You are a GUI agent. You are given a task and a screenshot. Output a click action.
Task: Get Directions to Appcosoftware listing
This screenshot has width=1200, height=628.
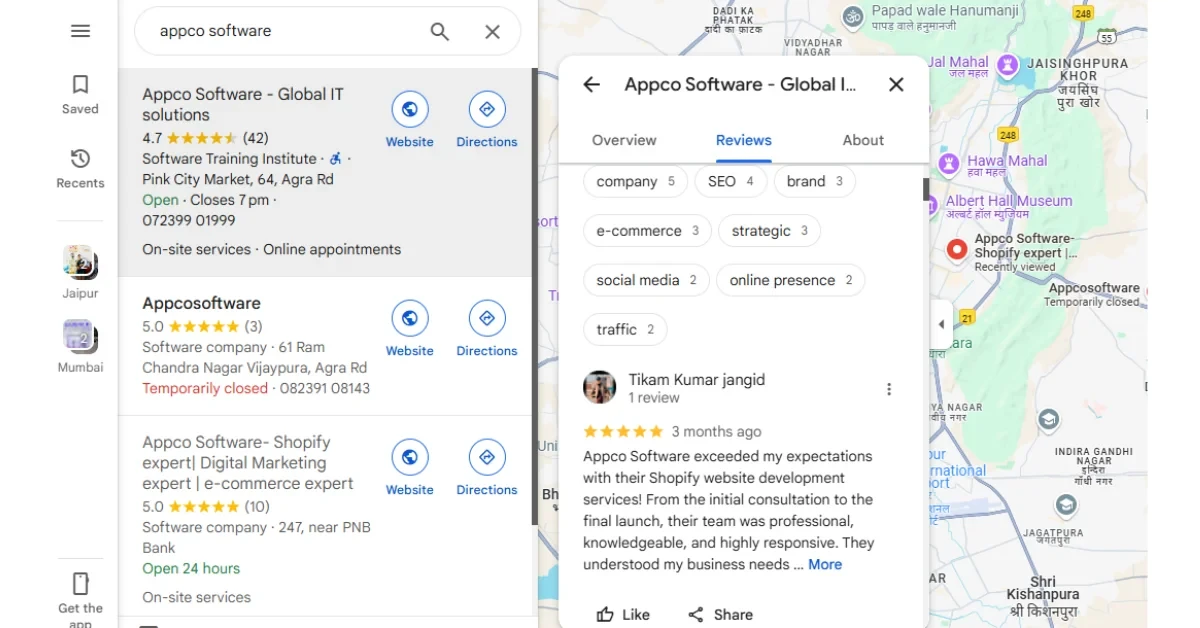click(x=487, y=318)
